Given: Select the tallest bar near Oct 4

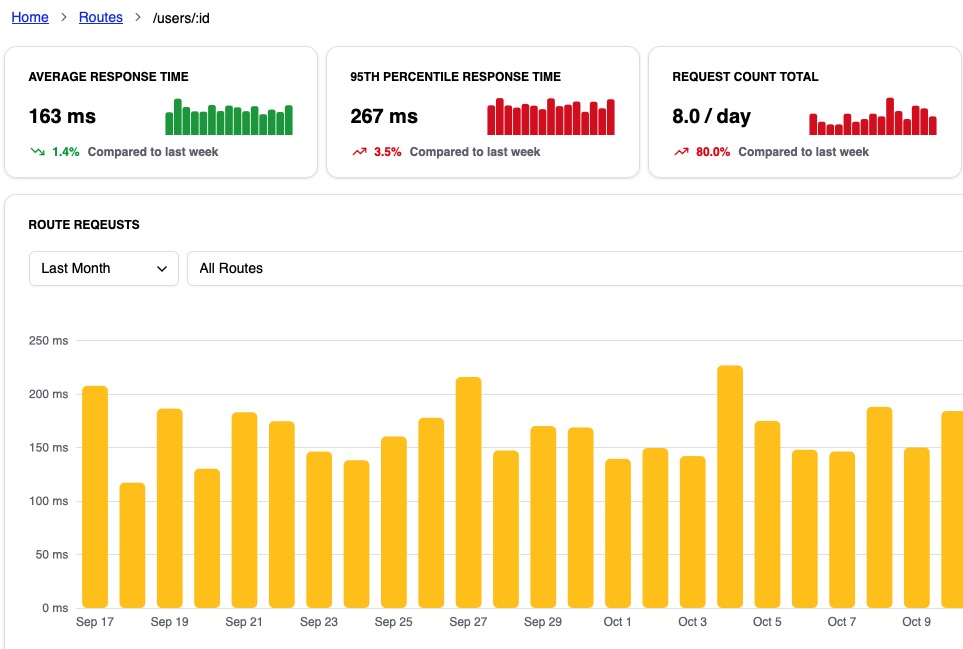Looking at the screenshot, I should [728, 480].
